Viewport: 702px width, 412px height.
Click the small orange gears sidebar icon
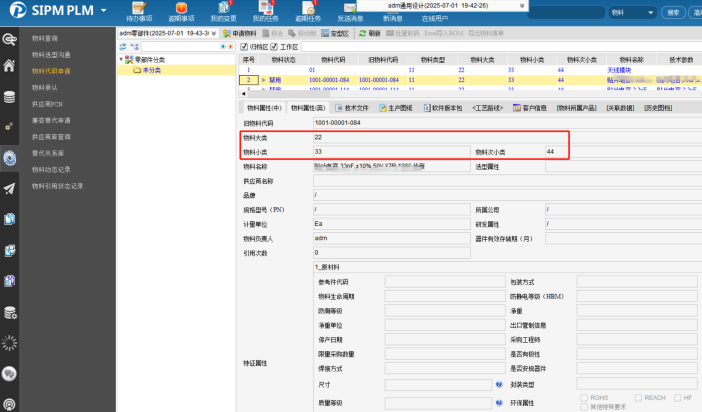[x=9, y=127]
